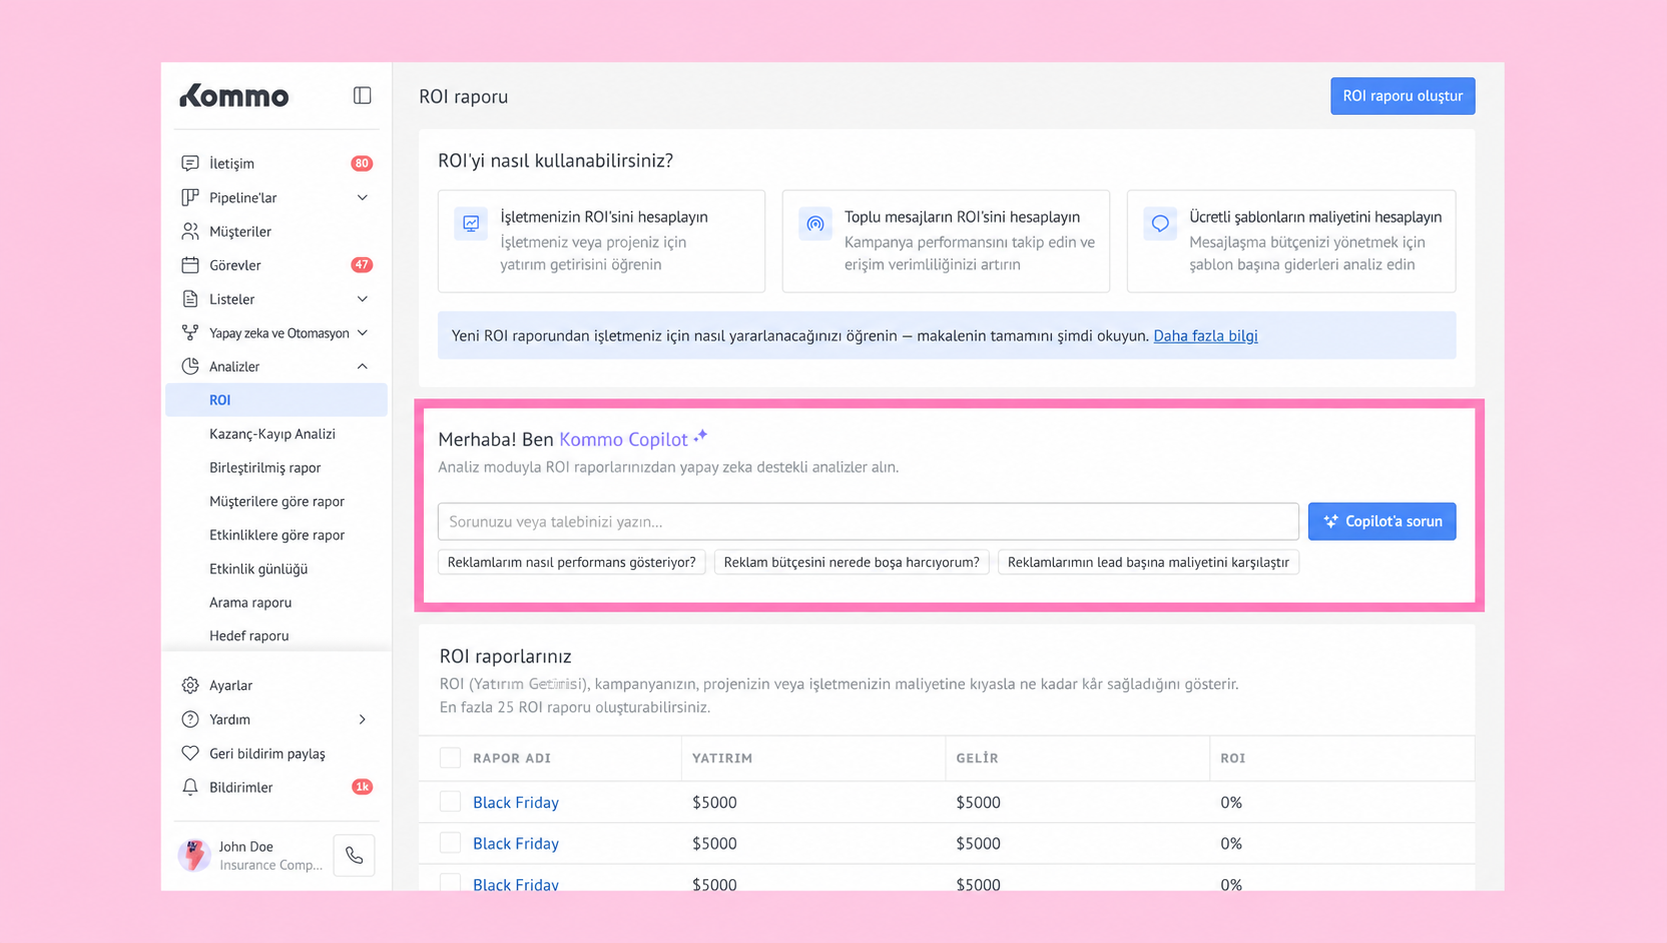This screenshot has width=1667, height=943.
Task: Click the İletişim chat icon
Action: click(x=190, y=163)
